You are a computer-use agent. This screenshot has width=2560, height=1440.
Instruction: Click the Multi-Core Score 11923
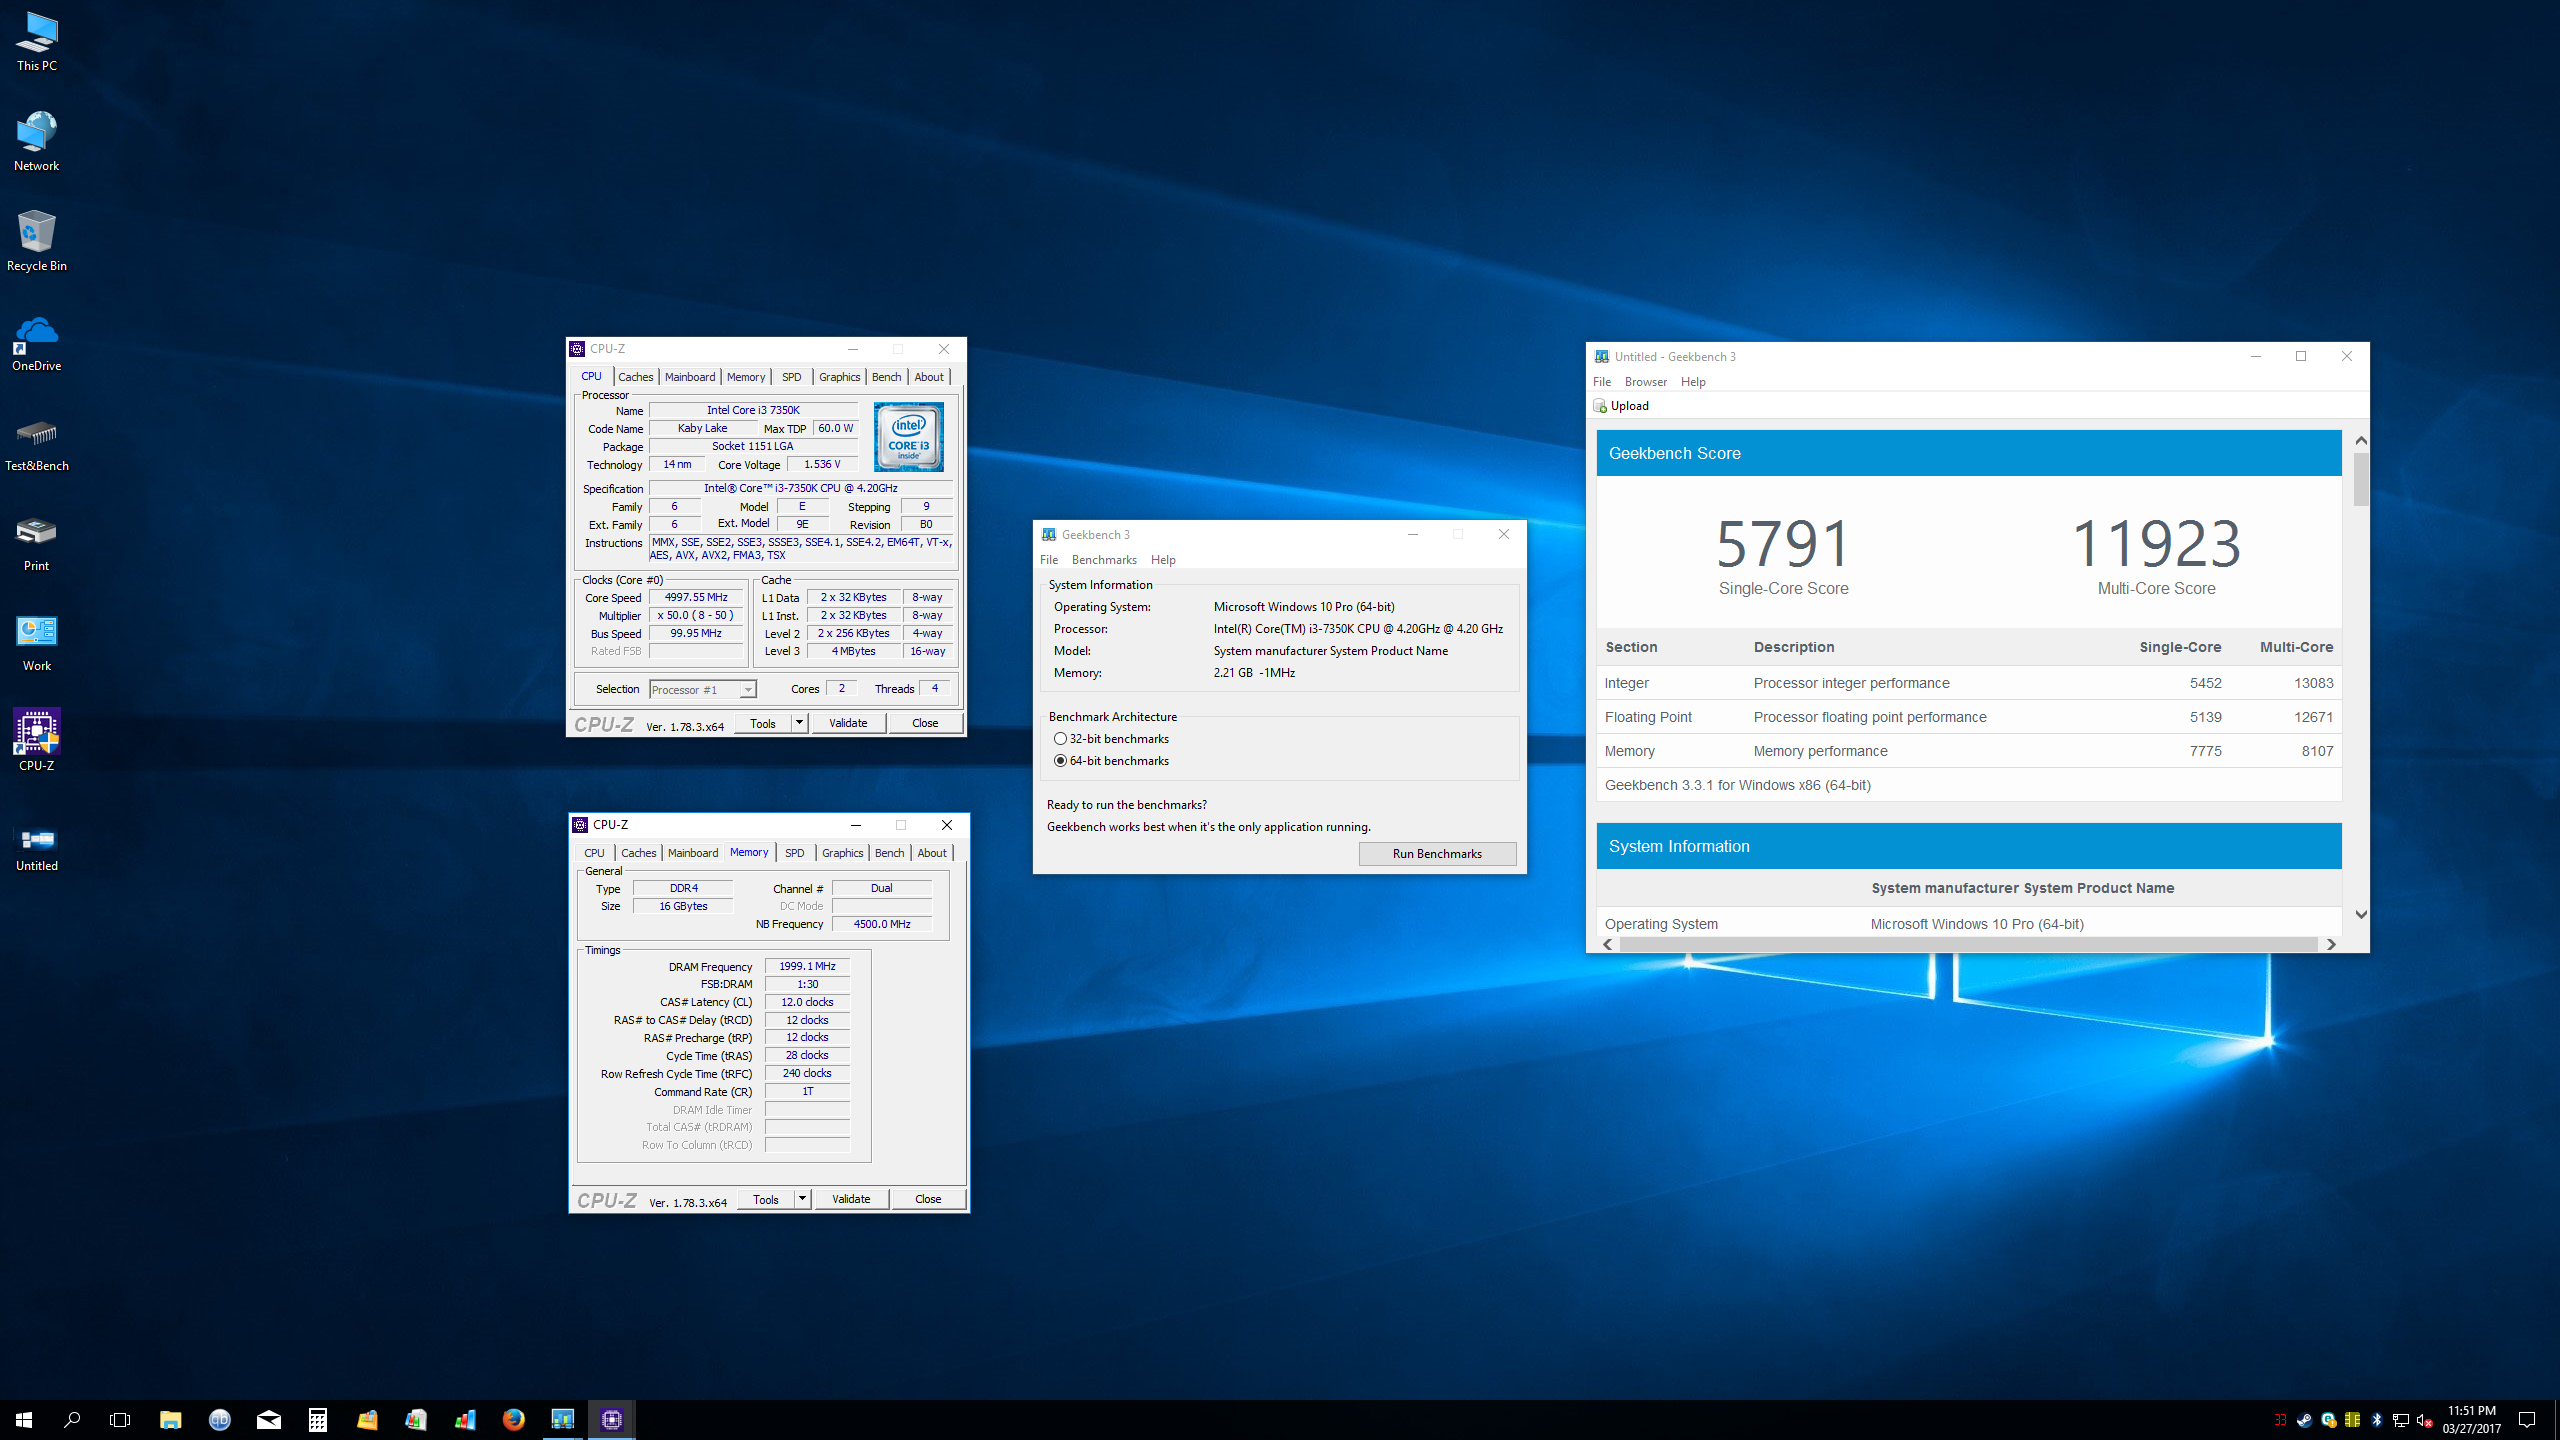tap(2156, 544)
